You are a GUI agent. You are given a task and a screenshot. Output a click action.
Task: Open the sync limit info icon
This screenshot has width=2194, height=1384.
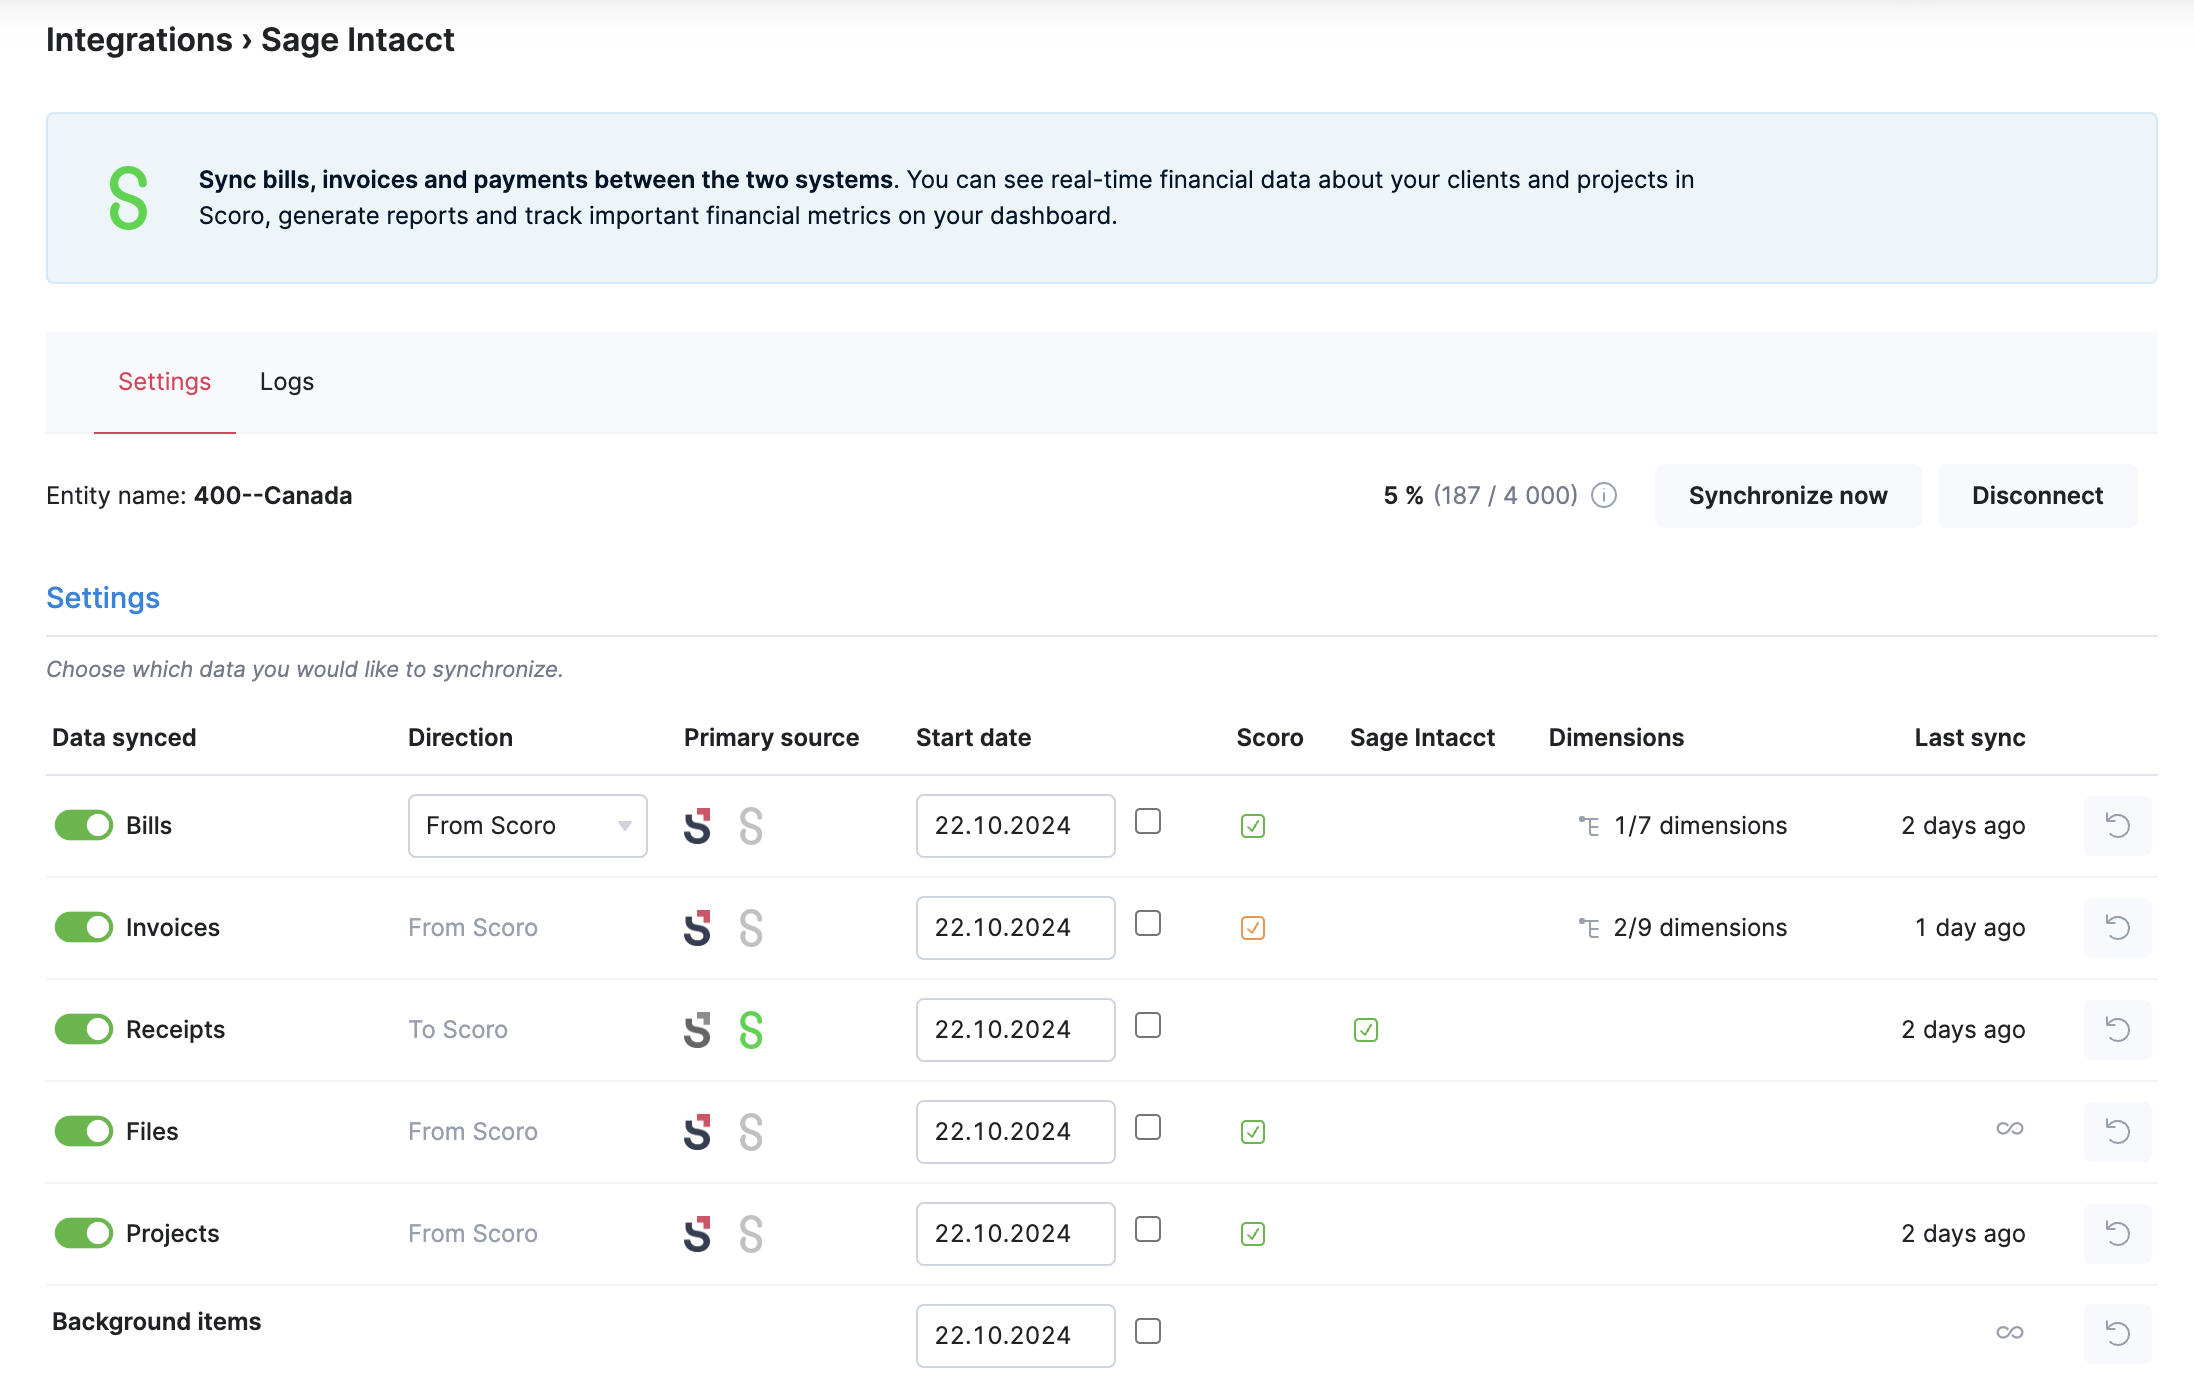(x=1604, y=496)
